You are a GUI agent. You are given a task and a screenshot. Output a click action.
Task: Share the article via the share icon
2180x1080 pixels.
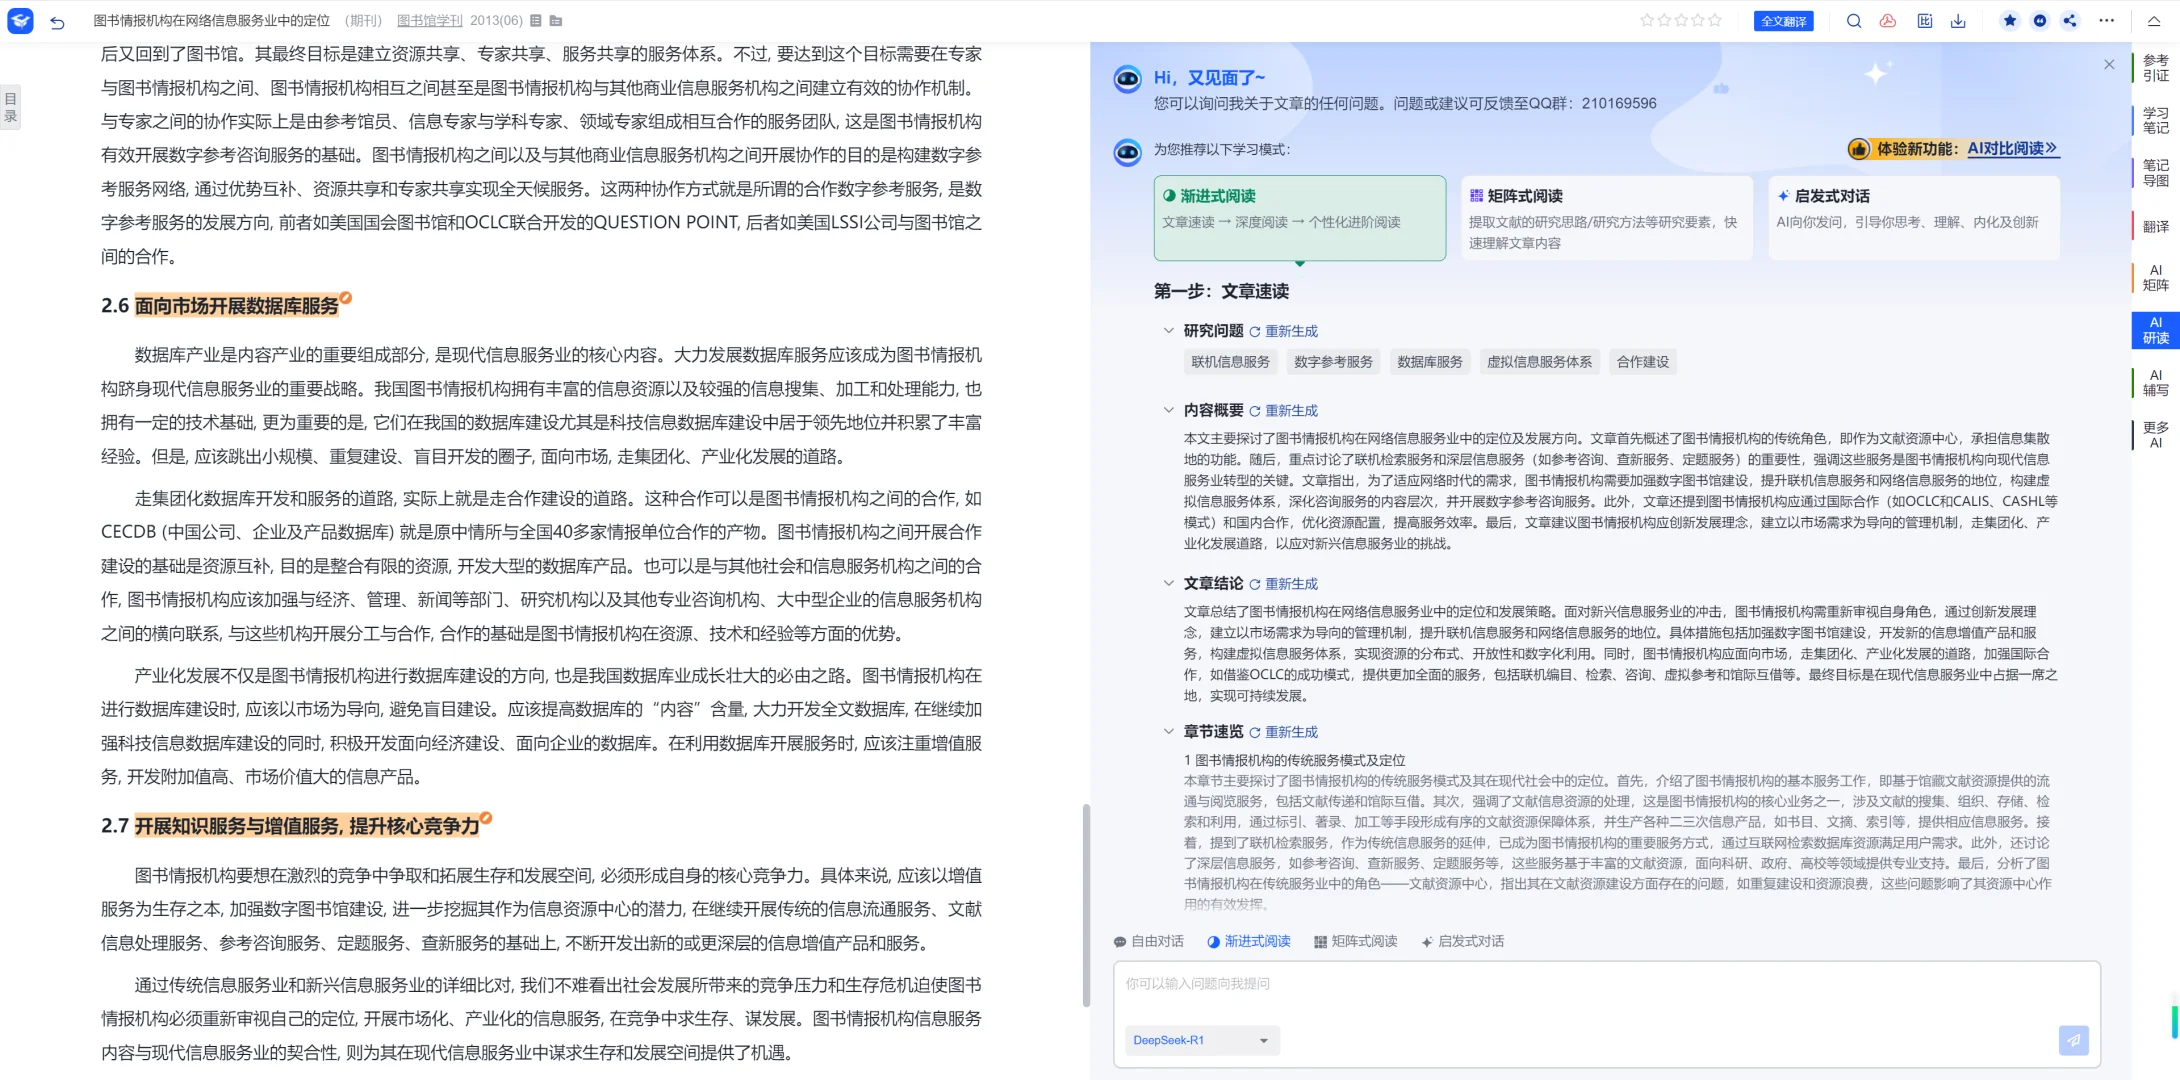pos(2070,20)
